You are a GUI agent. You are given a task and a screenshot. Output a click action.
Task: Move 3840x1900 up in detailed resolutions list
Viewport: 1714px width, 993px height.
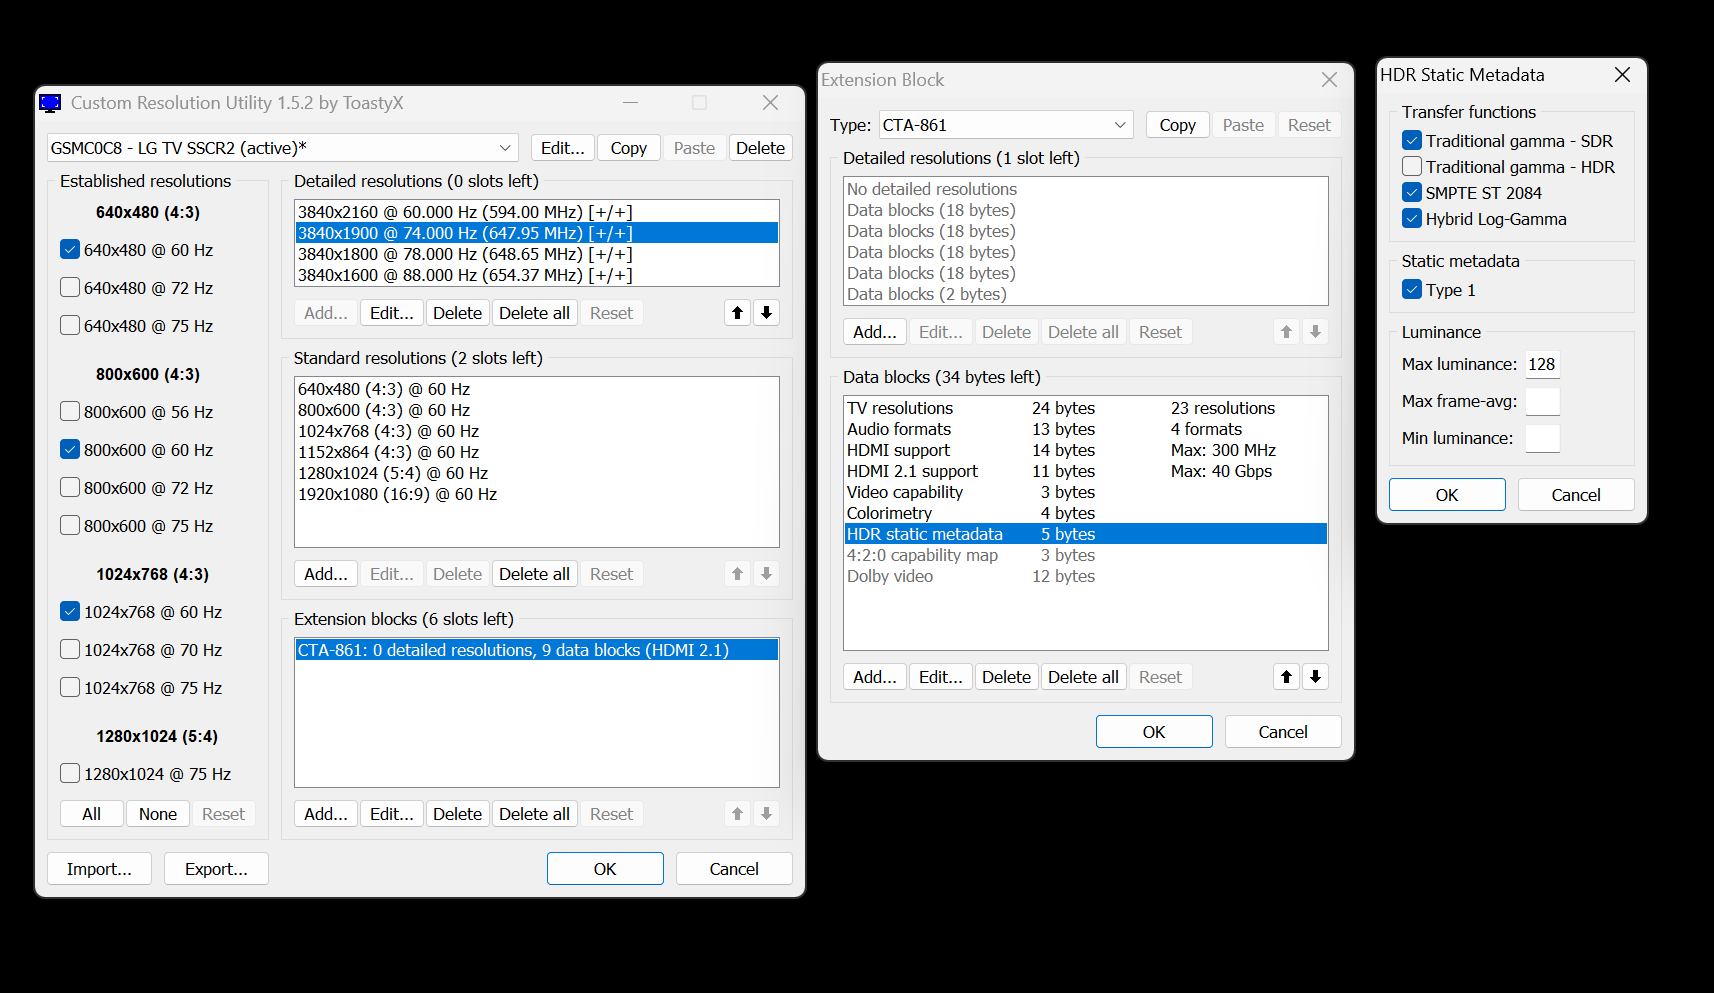pyautogui.click(x=737, y=312)
